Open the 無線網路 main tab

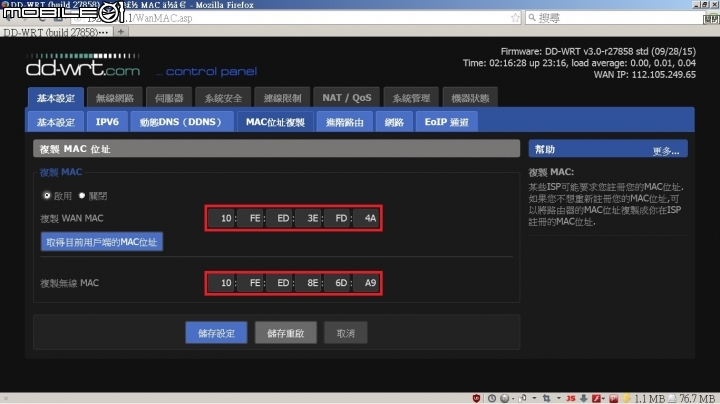point(115,98)
